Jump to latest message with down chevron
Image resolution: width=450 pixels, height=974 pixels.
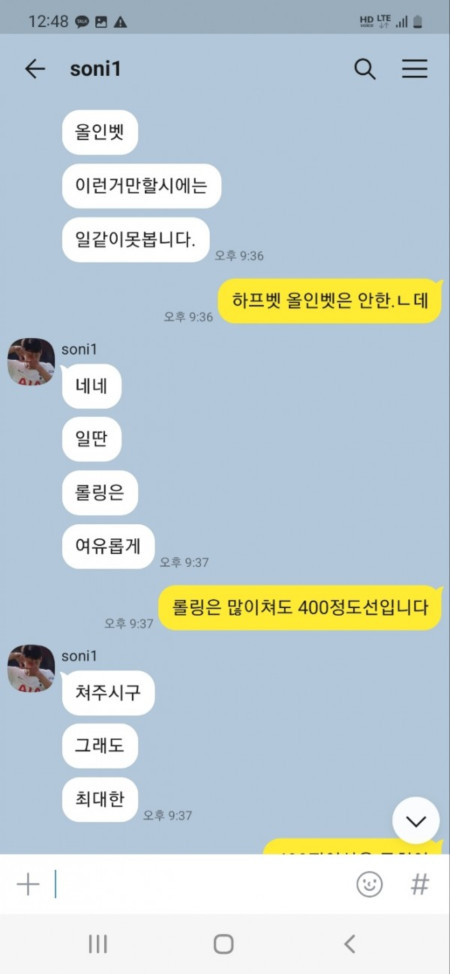pos(416,821)
